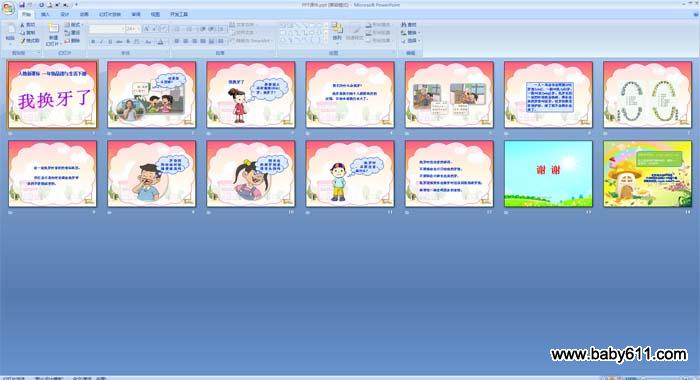Select the 谢谢 thank-you slide thumbnail
Viewport: 700px width, 380px height.
[x=548, y=174]
